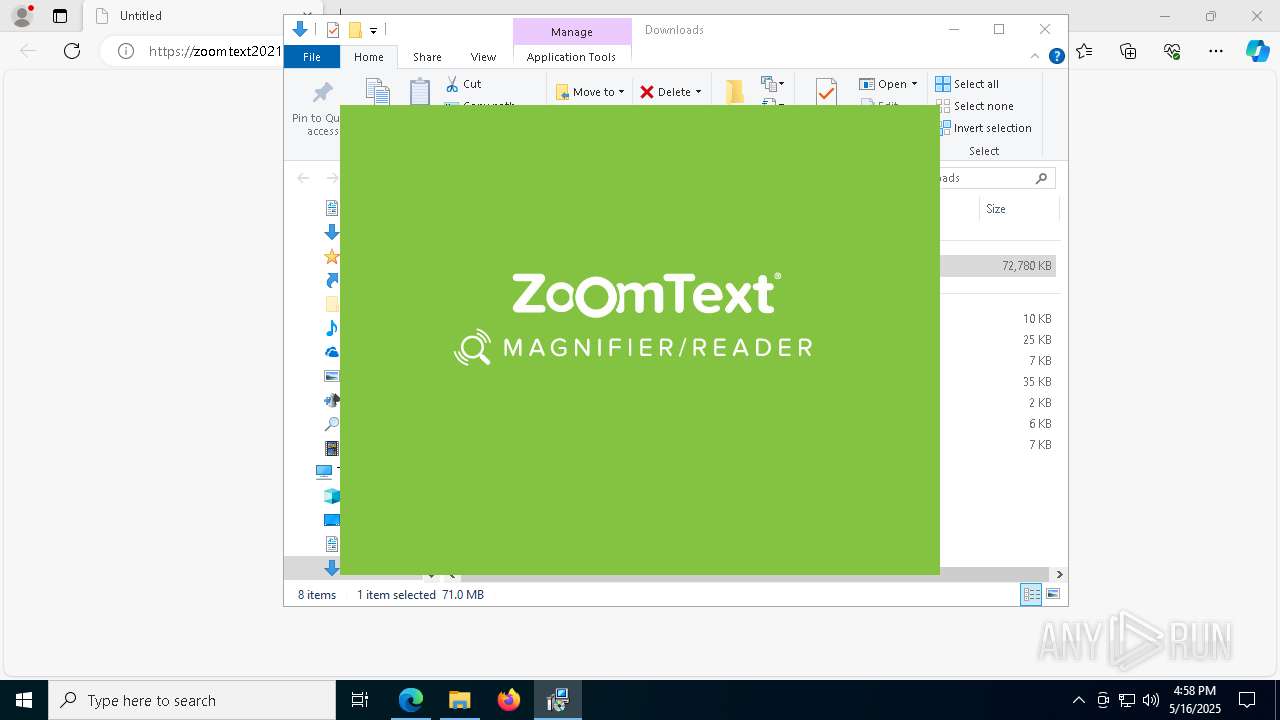Click the Edge Collections icon
This screenshot has height=720, width=1280.
(1128, 51)
